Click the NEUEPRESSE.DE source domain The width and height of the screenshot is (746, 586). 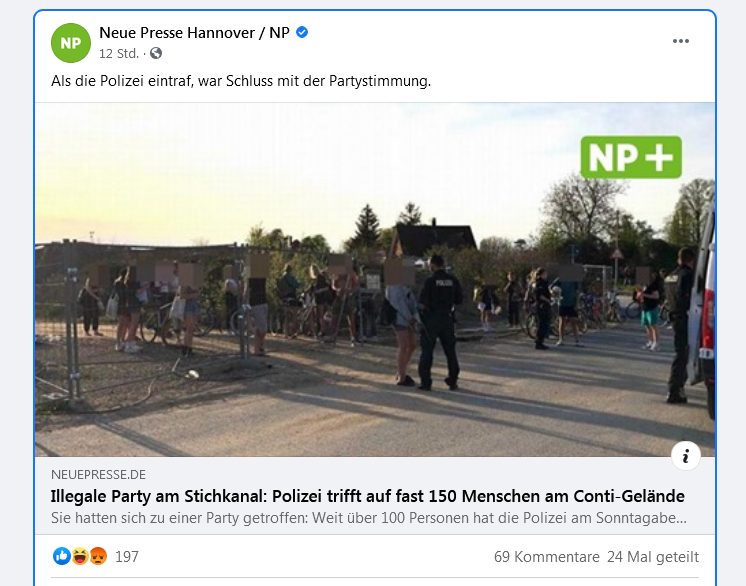98,475
